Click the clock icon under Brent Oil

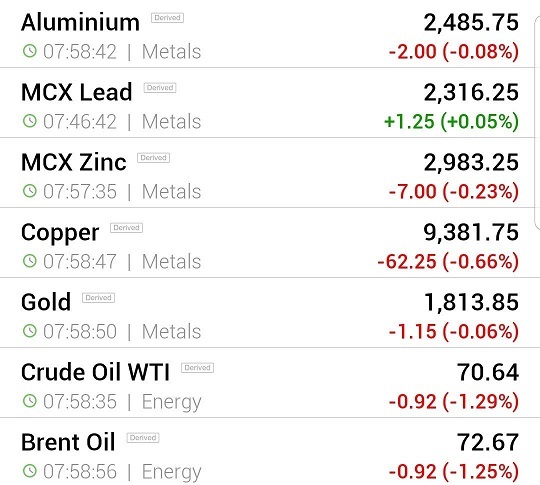click(x=30, y=471)
